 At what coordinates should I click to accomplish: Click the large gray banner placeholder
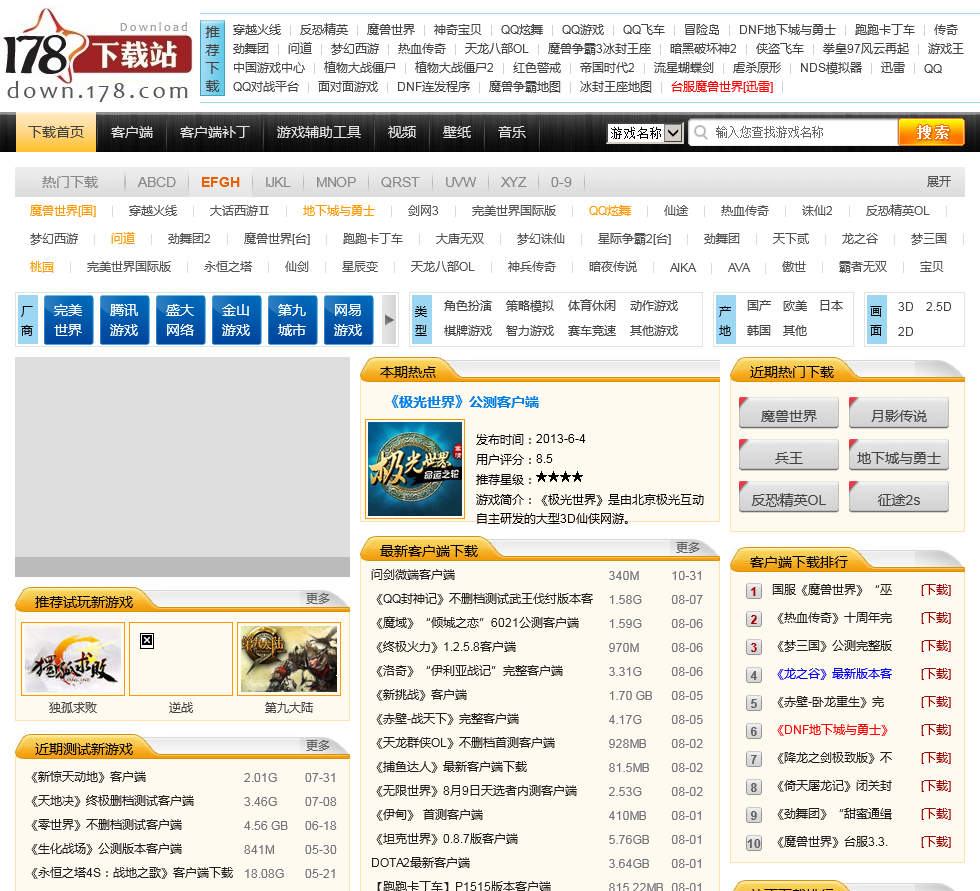182,467
